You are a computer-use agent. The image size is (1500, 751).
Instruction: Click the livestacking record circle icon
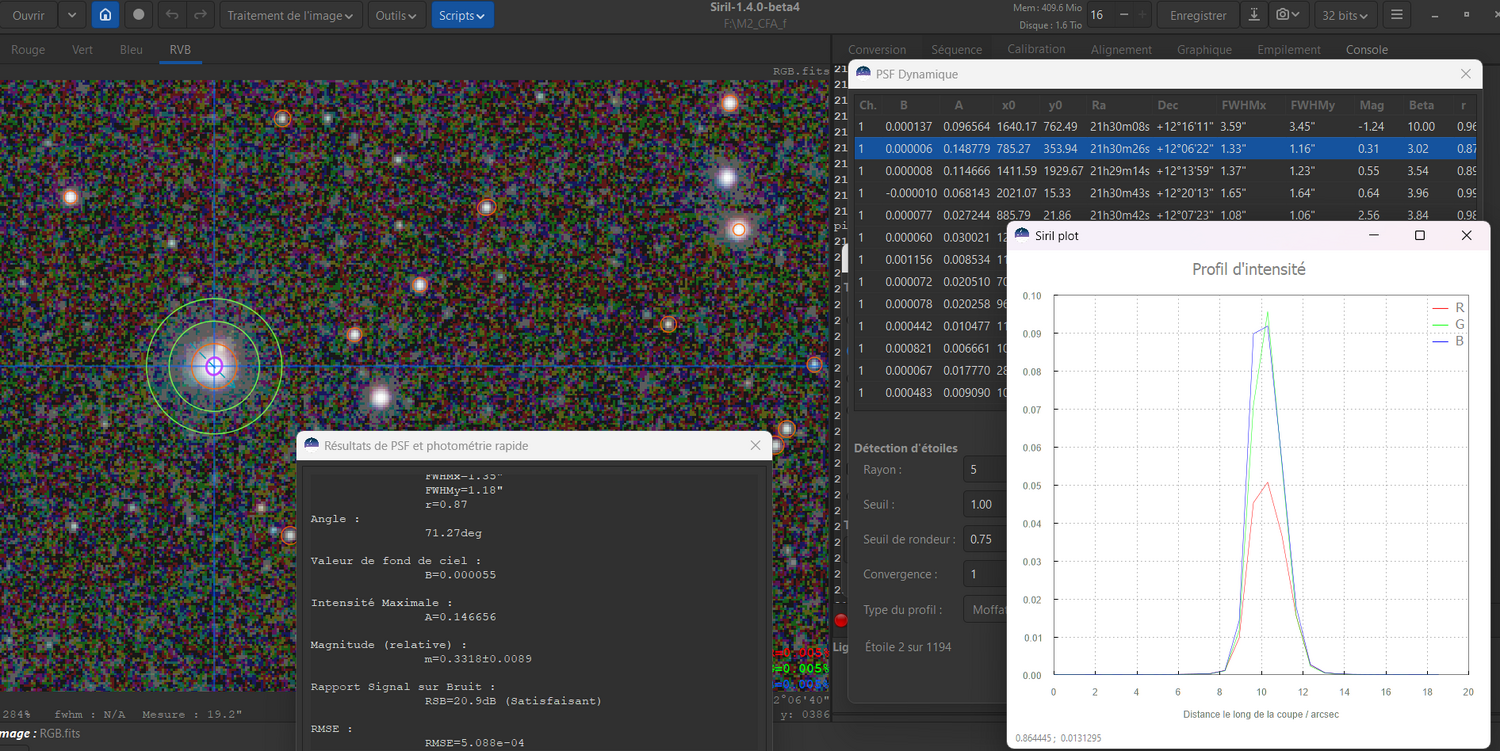click(x=139, y=15)
